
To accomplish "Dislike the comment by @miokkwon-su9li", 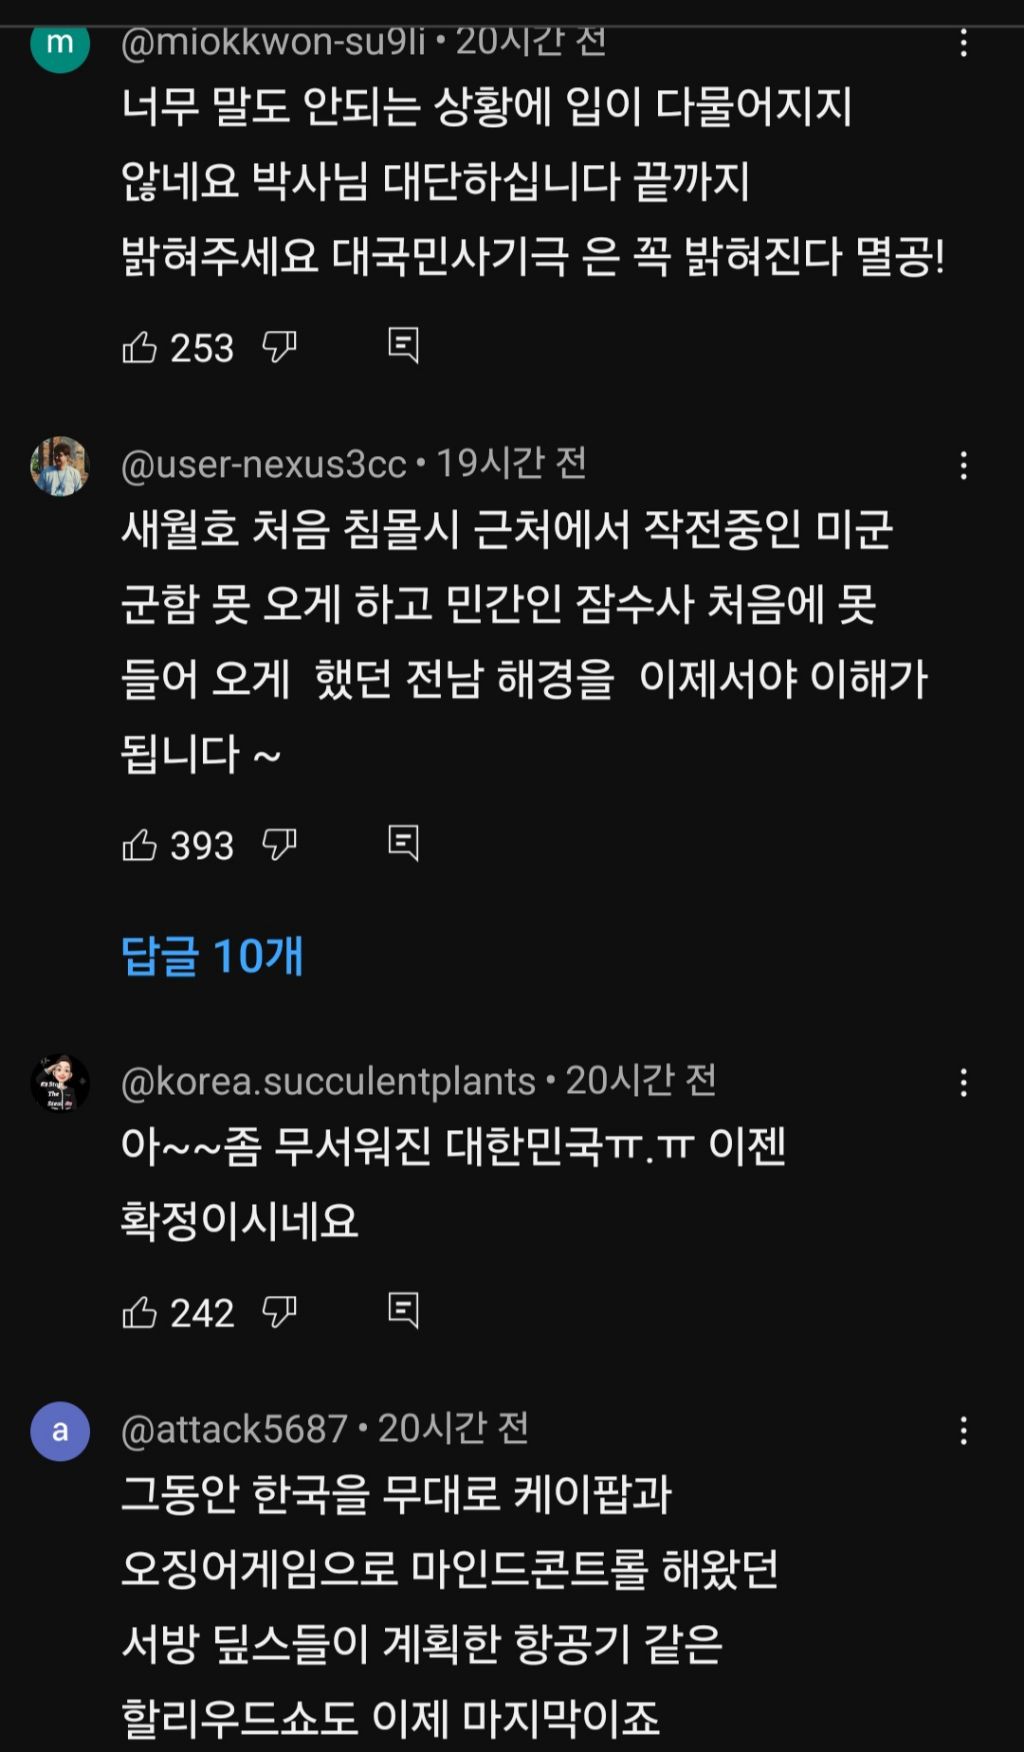I will [x=279, y=347].
